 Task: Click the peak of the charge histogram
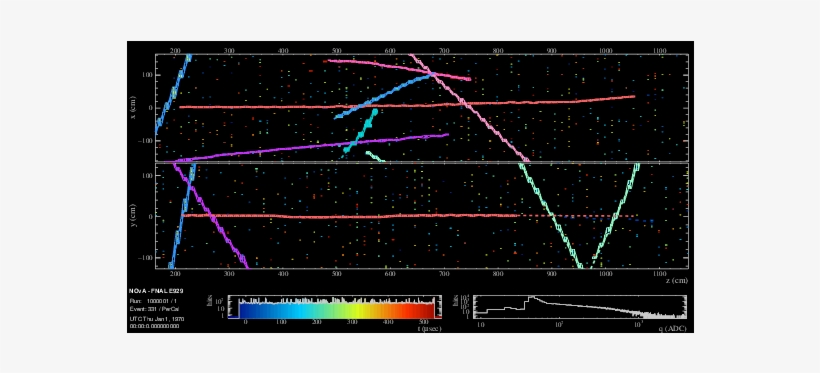click(x=531, y=298)
